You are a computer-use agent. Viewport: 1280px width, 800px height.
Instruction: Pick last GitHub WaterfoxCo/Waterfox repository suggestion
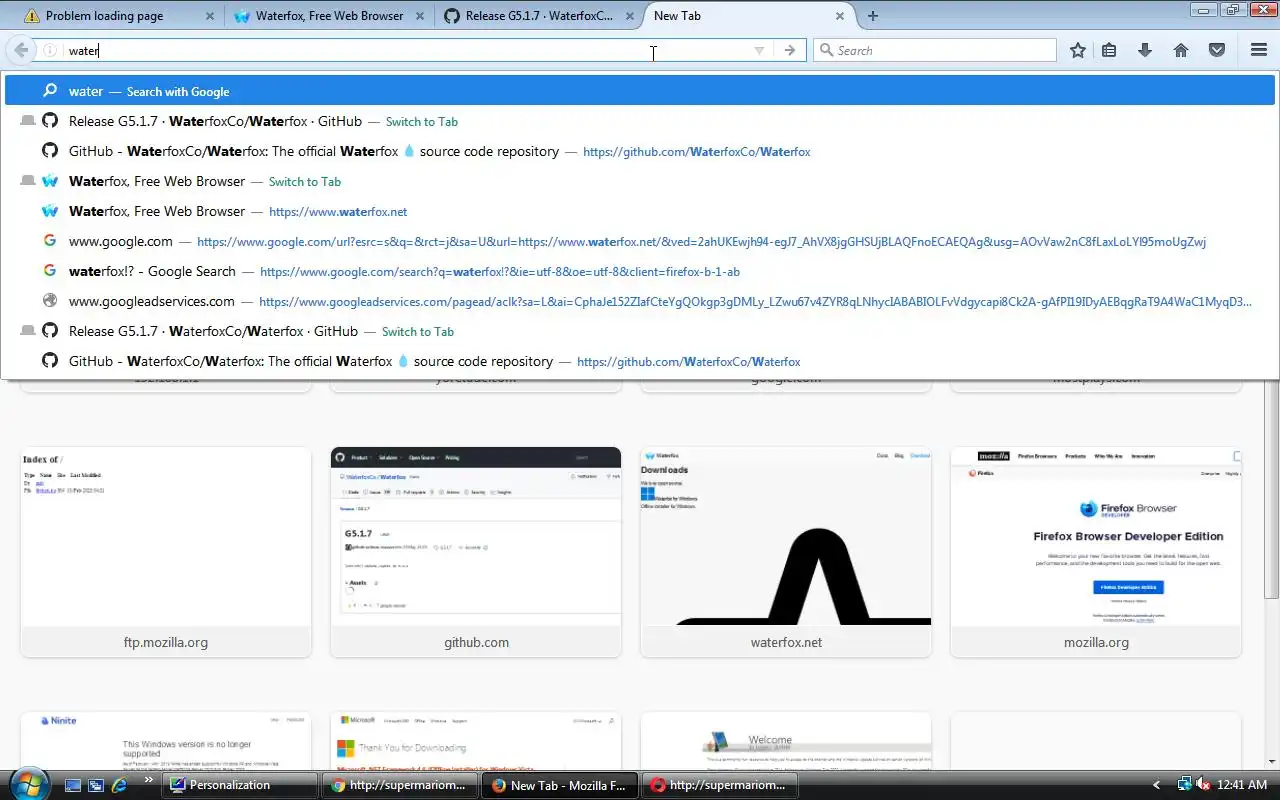[640, 361]
